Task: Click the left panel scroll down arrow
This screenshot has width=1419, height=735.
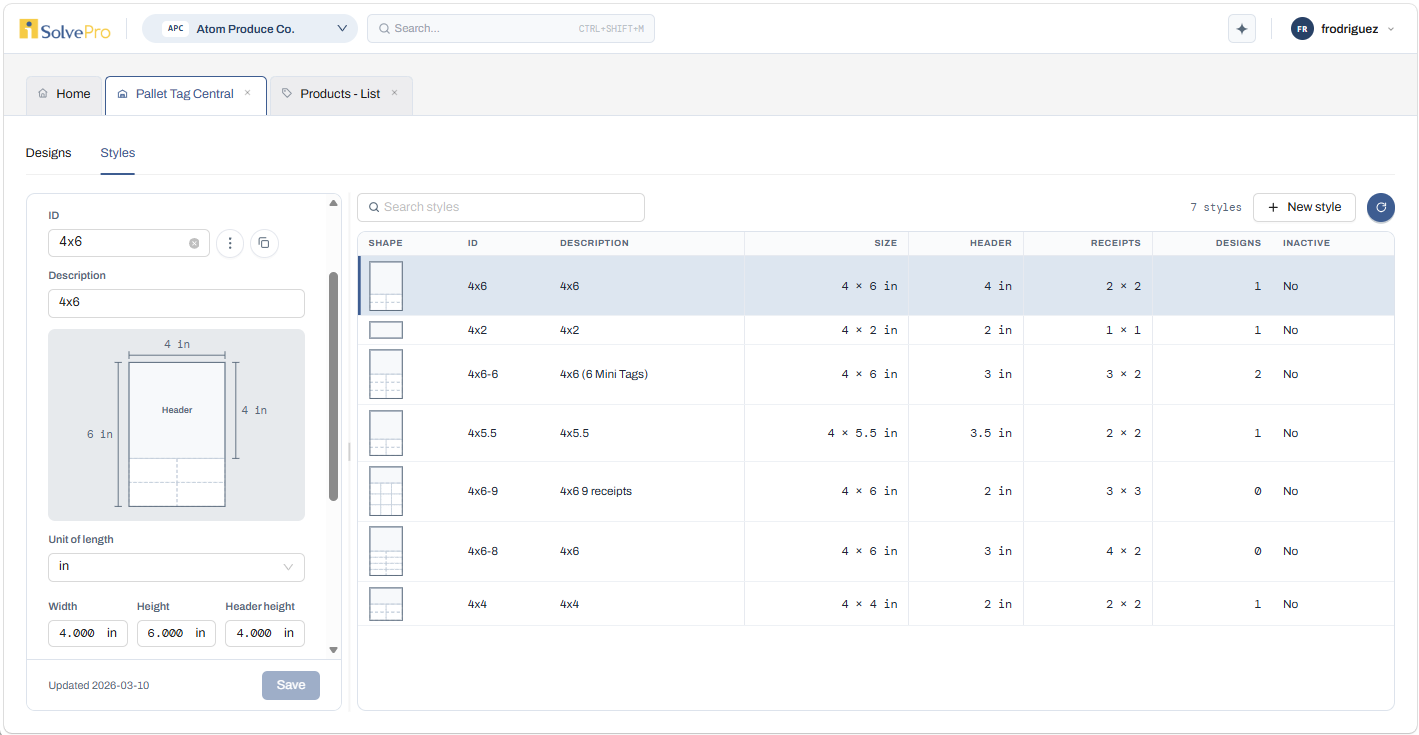Action: pyautogui.click(x=333, y=650)
